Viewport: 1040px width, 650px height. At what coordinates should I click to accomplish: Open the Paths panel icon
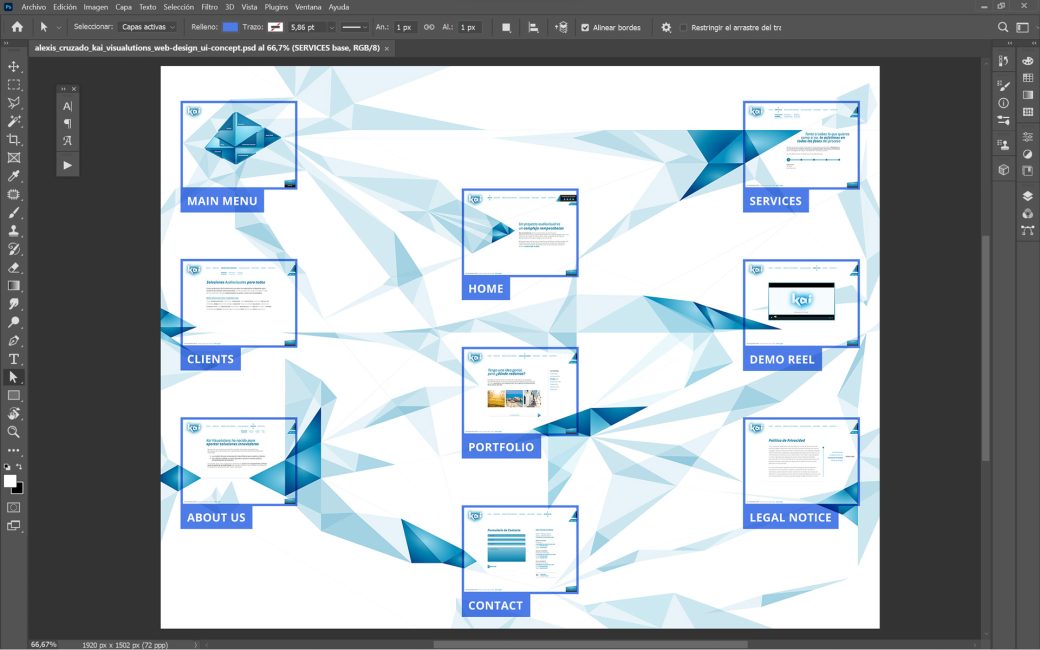[x=1027, y=231]
